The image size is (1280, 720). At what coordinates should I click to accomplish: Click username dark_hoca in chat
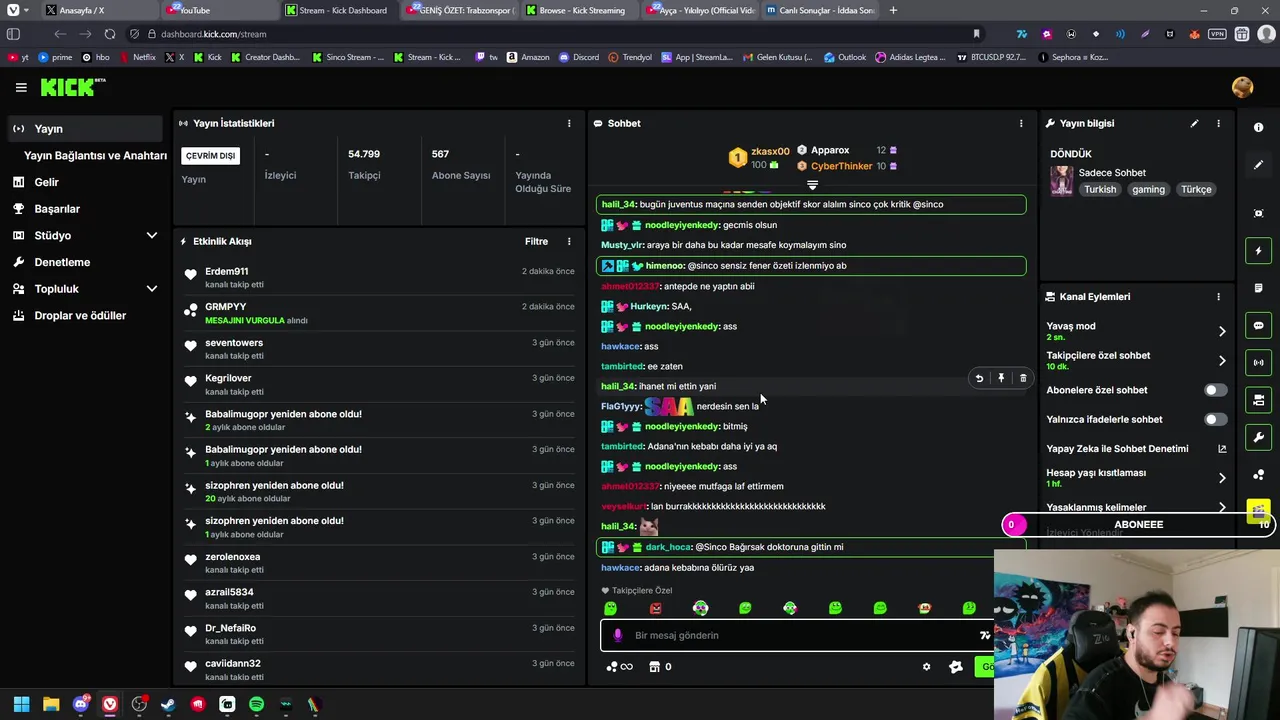pyautogui.click(x=668, y=547)
